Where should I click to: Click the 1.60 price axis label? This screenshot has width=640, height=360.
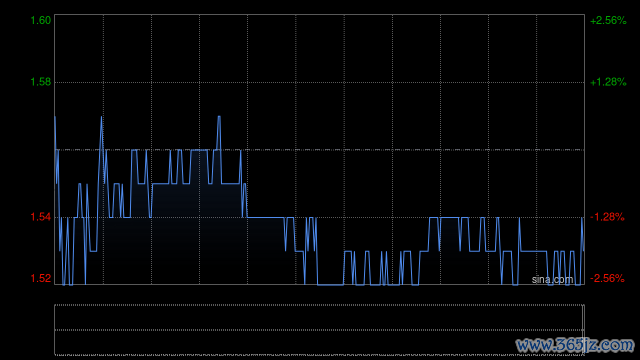pyautogui.click(x=41, y=20)
